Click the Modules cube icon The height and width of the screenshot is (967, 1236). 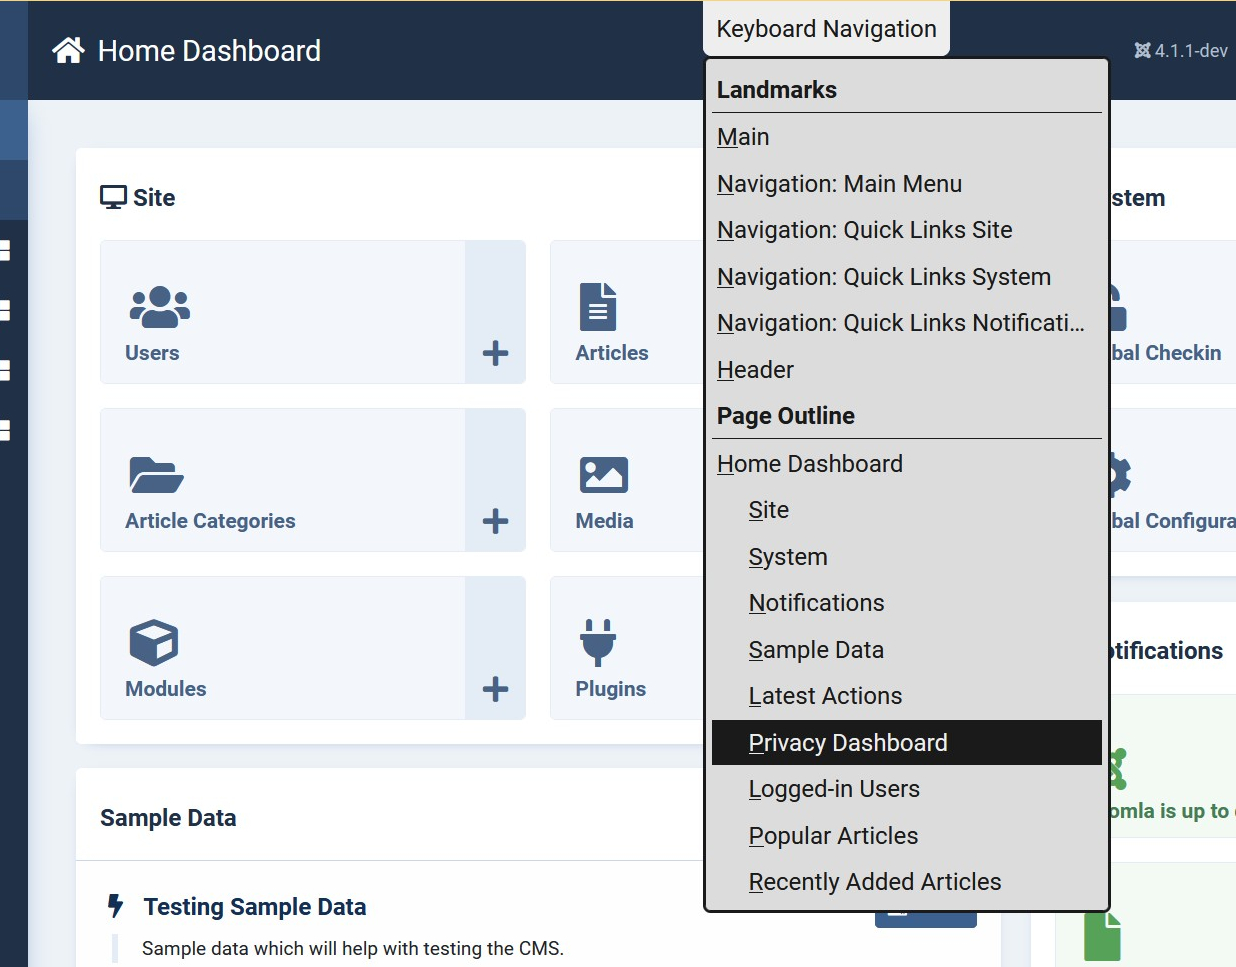point(154,643)
